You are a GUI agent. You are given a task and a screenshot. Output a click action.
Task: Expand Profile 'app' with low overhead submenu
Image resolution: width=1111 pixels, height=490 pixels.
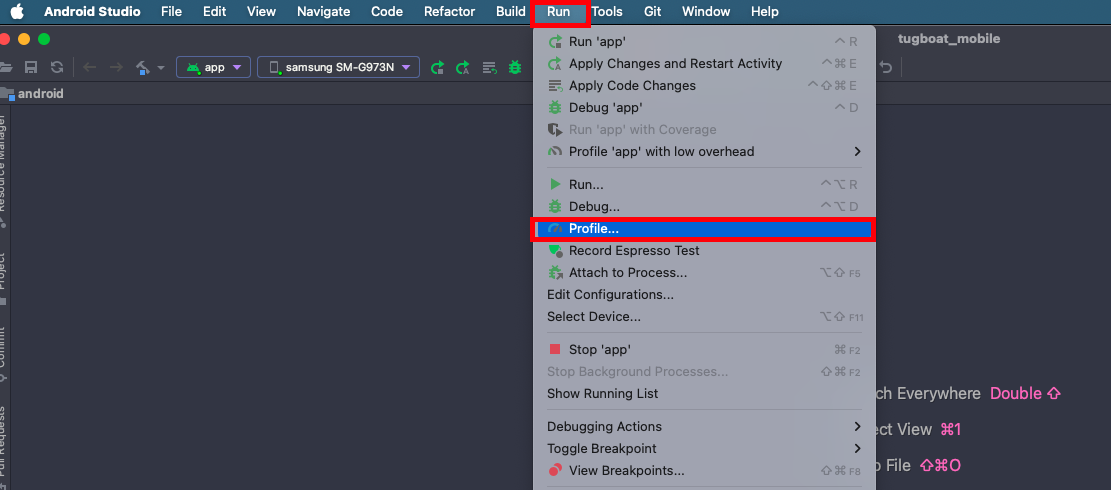[704, 151]
